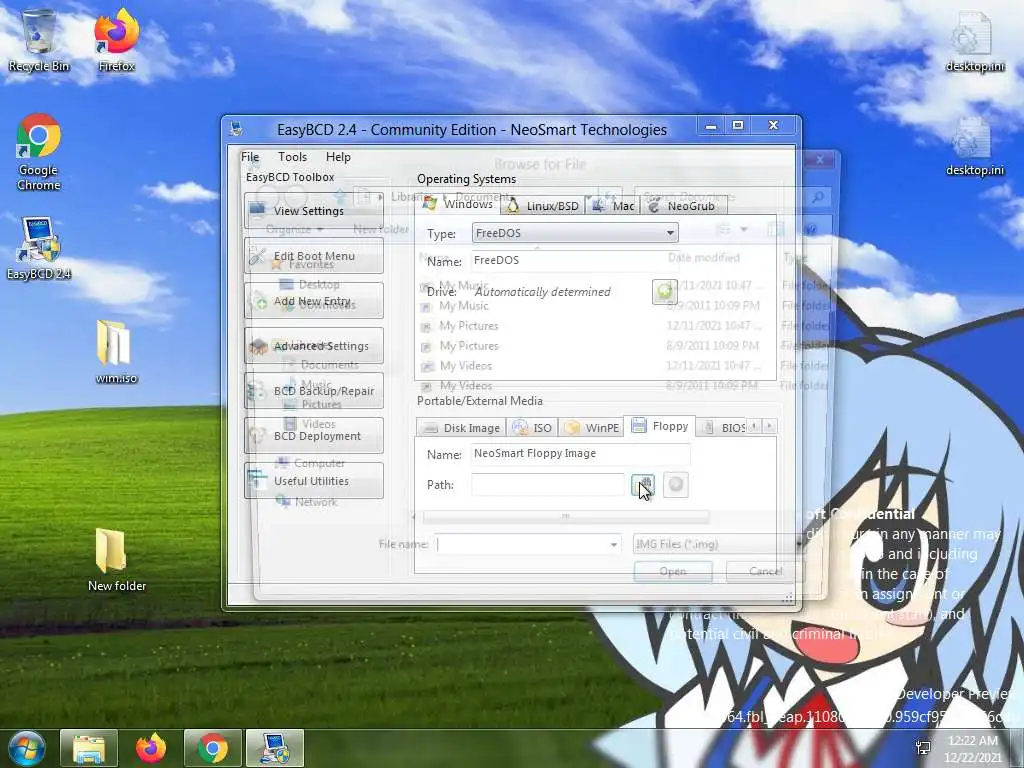Click Open in the Browse for File dialog
The image size is (1024, 768).
click(x=673, y=571)
